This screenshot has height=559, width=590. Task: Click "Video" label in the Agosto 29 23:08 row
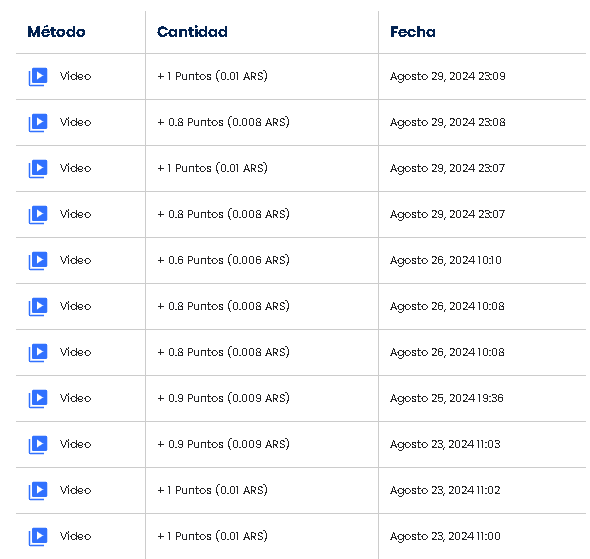coord(75,122)
